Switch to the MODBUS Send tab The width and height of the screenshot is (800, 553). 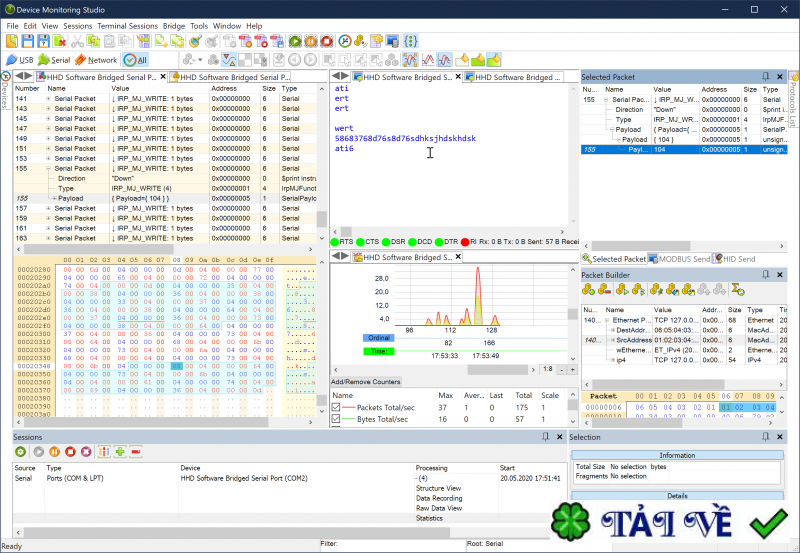[684, 259]
